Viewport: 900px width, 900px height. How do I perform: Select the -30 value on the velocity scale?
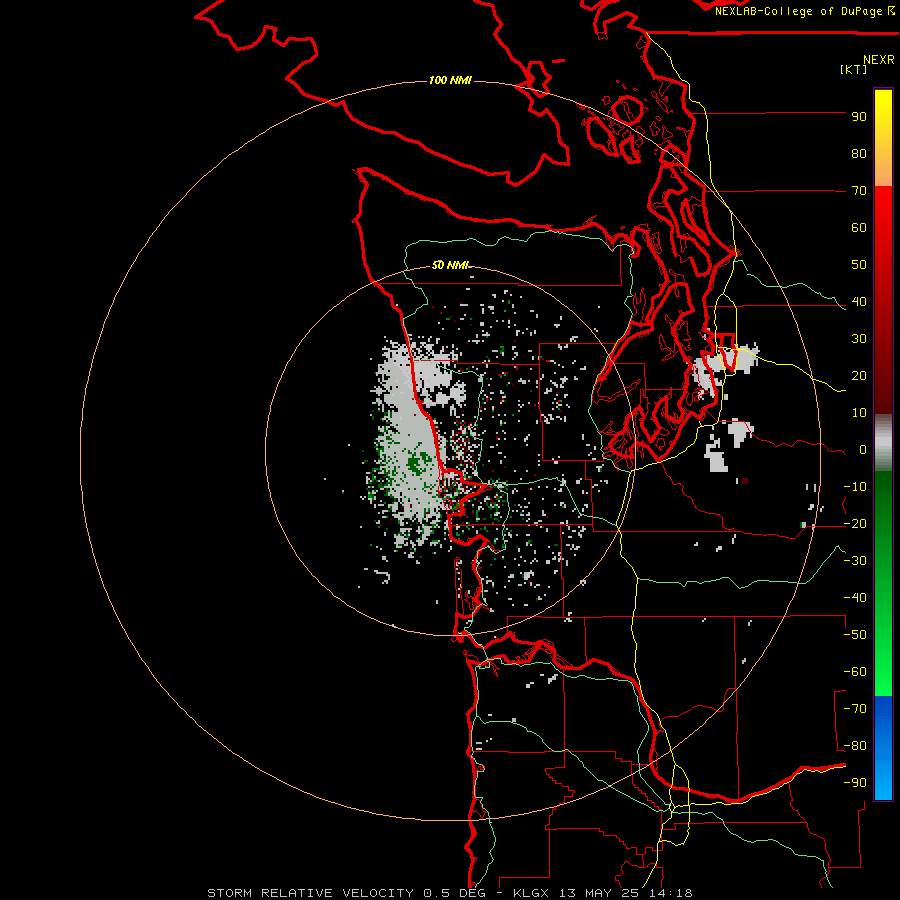click(855, 561)
